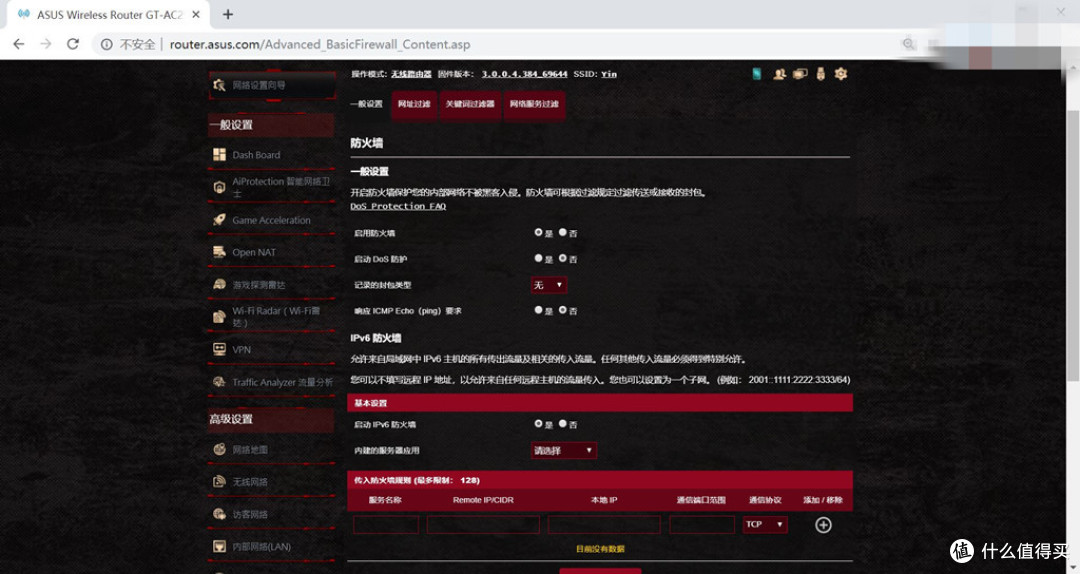Click the 高级设置 (advanced settings) sidebar header
Screen dimensions: 1080x574
[271, 420]
